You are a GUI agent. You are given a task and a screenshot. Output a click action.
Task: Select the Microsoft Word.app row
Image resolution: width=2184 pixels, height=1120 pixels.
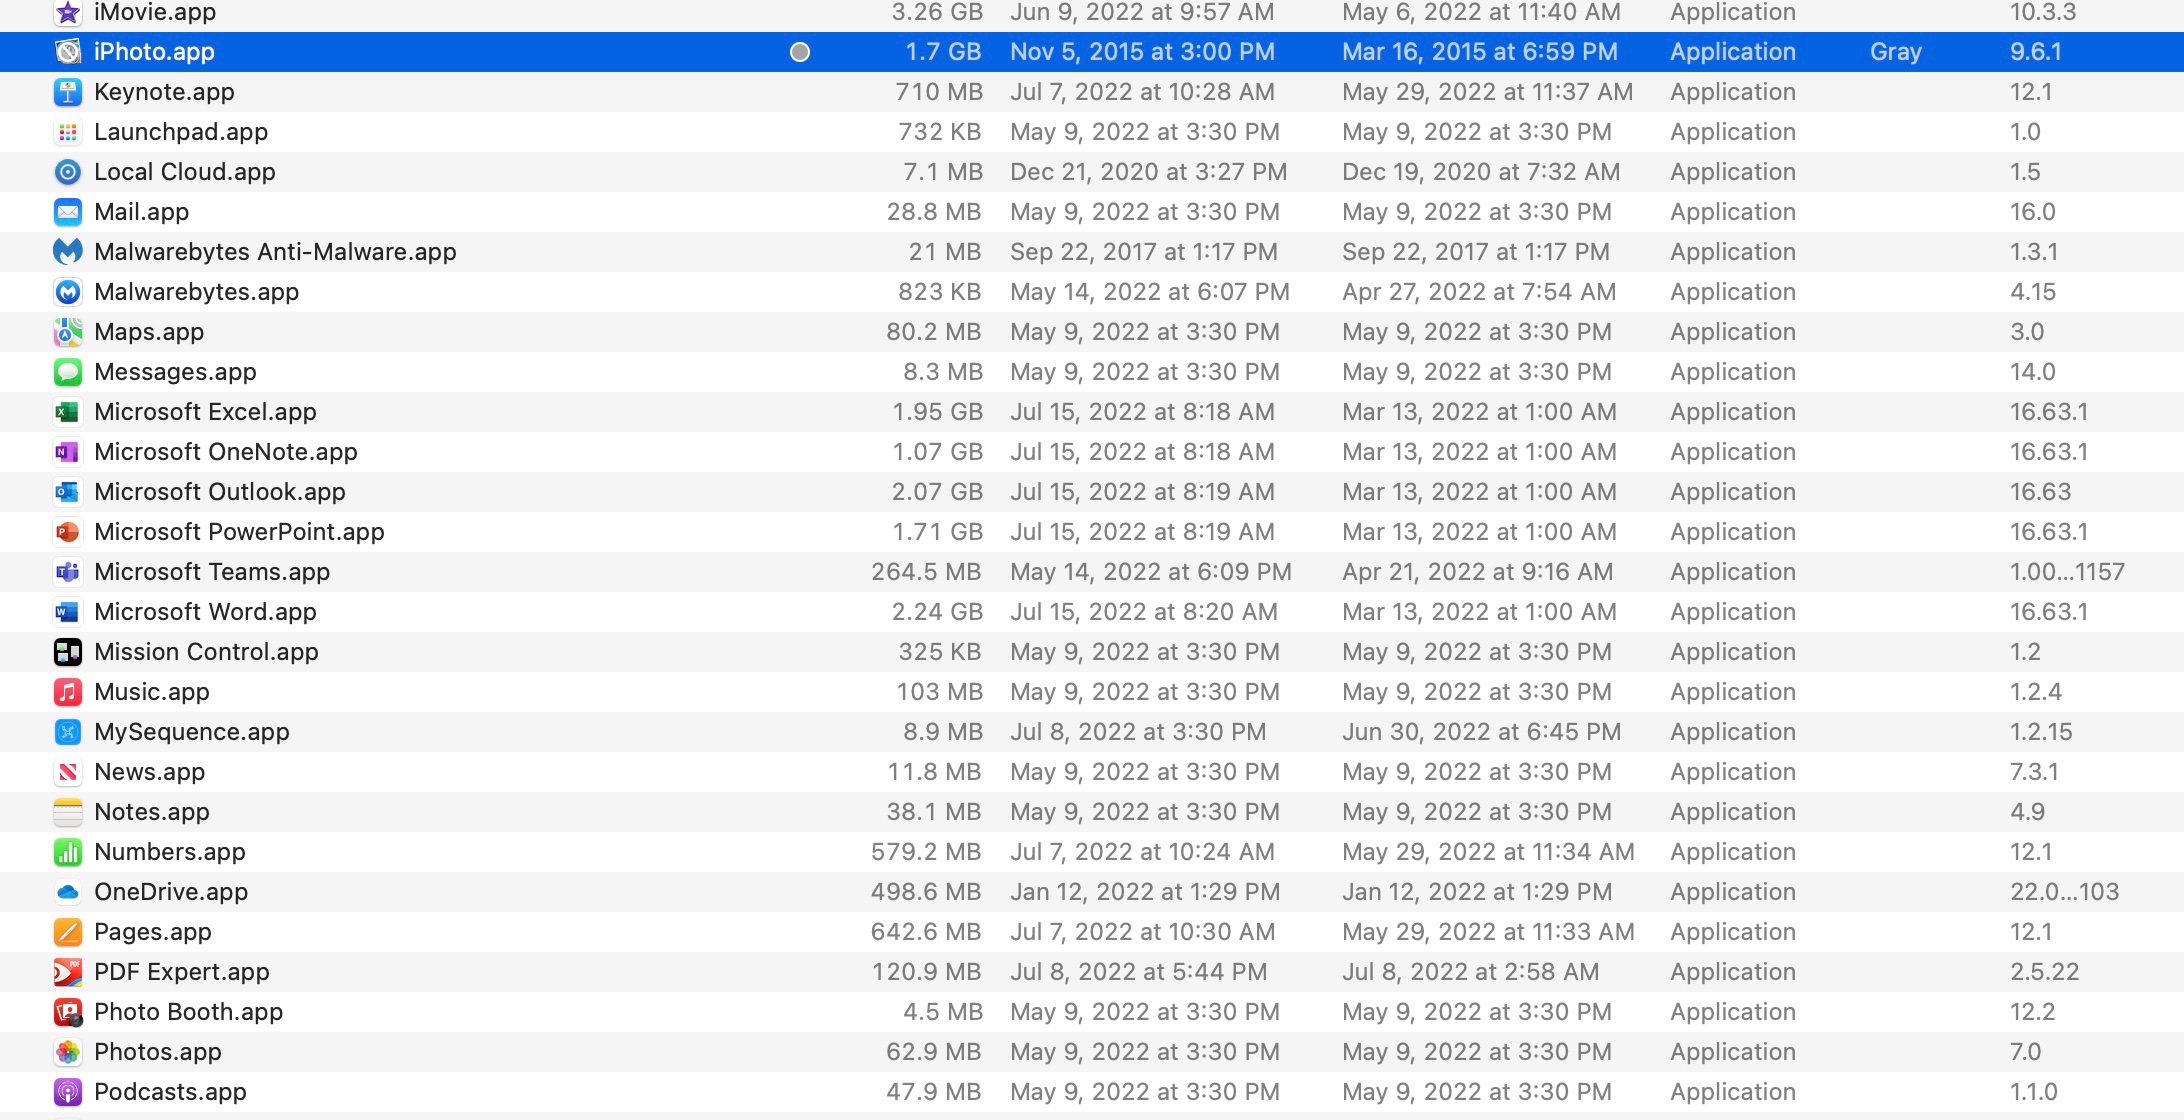205,612
